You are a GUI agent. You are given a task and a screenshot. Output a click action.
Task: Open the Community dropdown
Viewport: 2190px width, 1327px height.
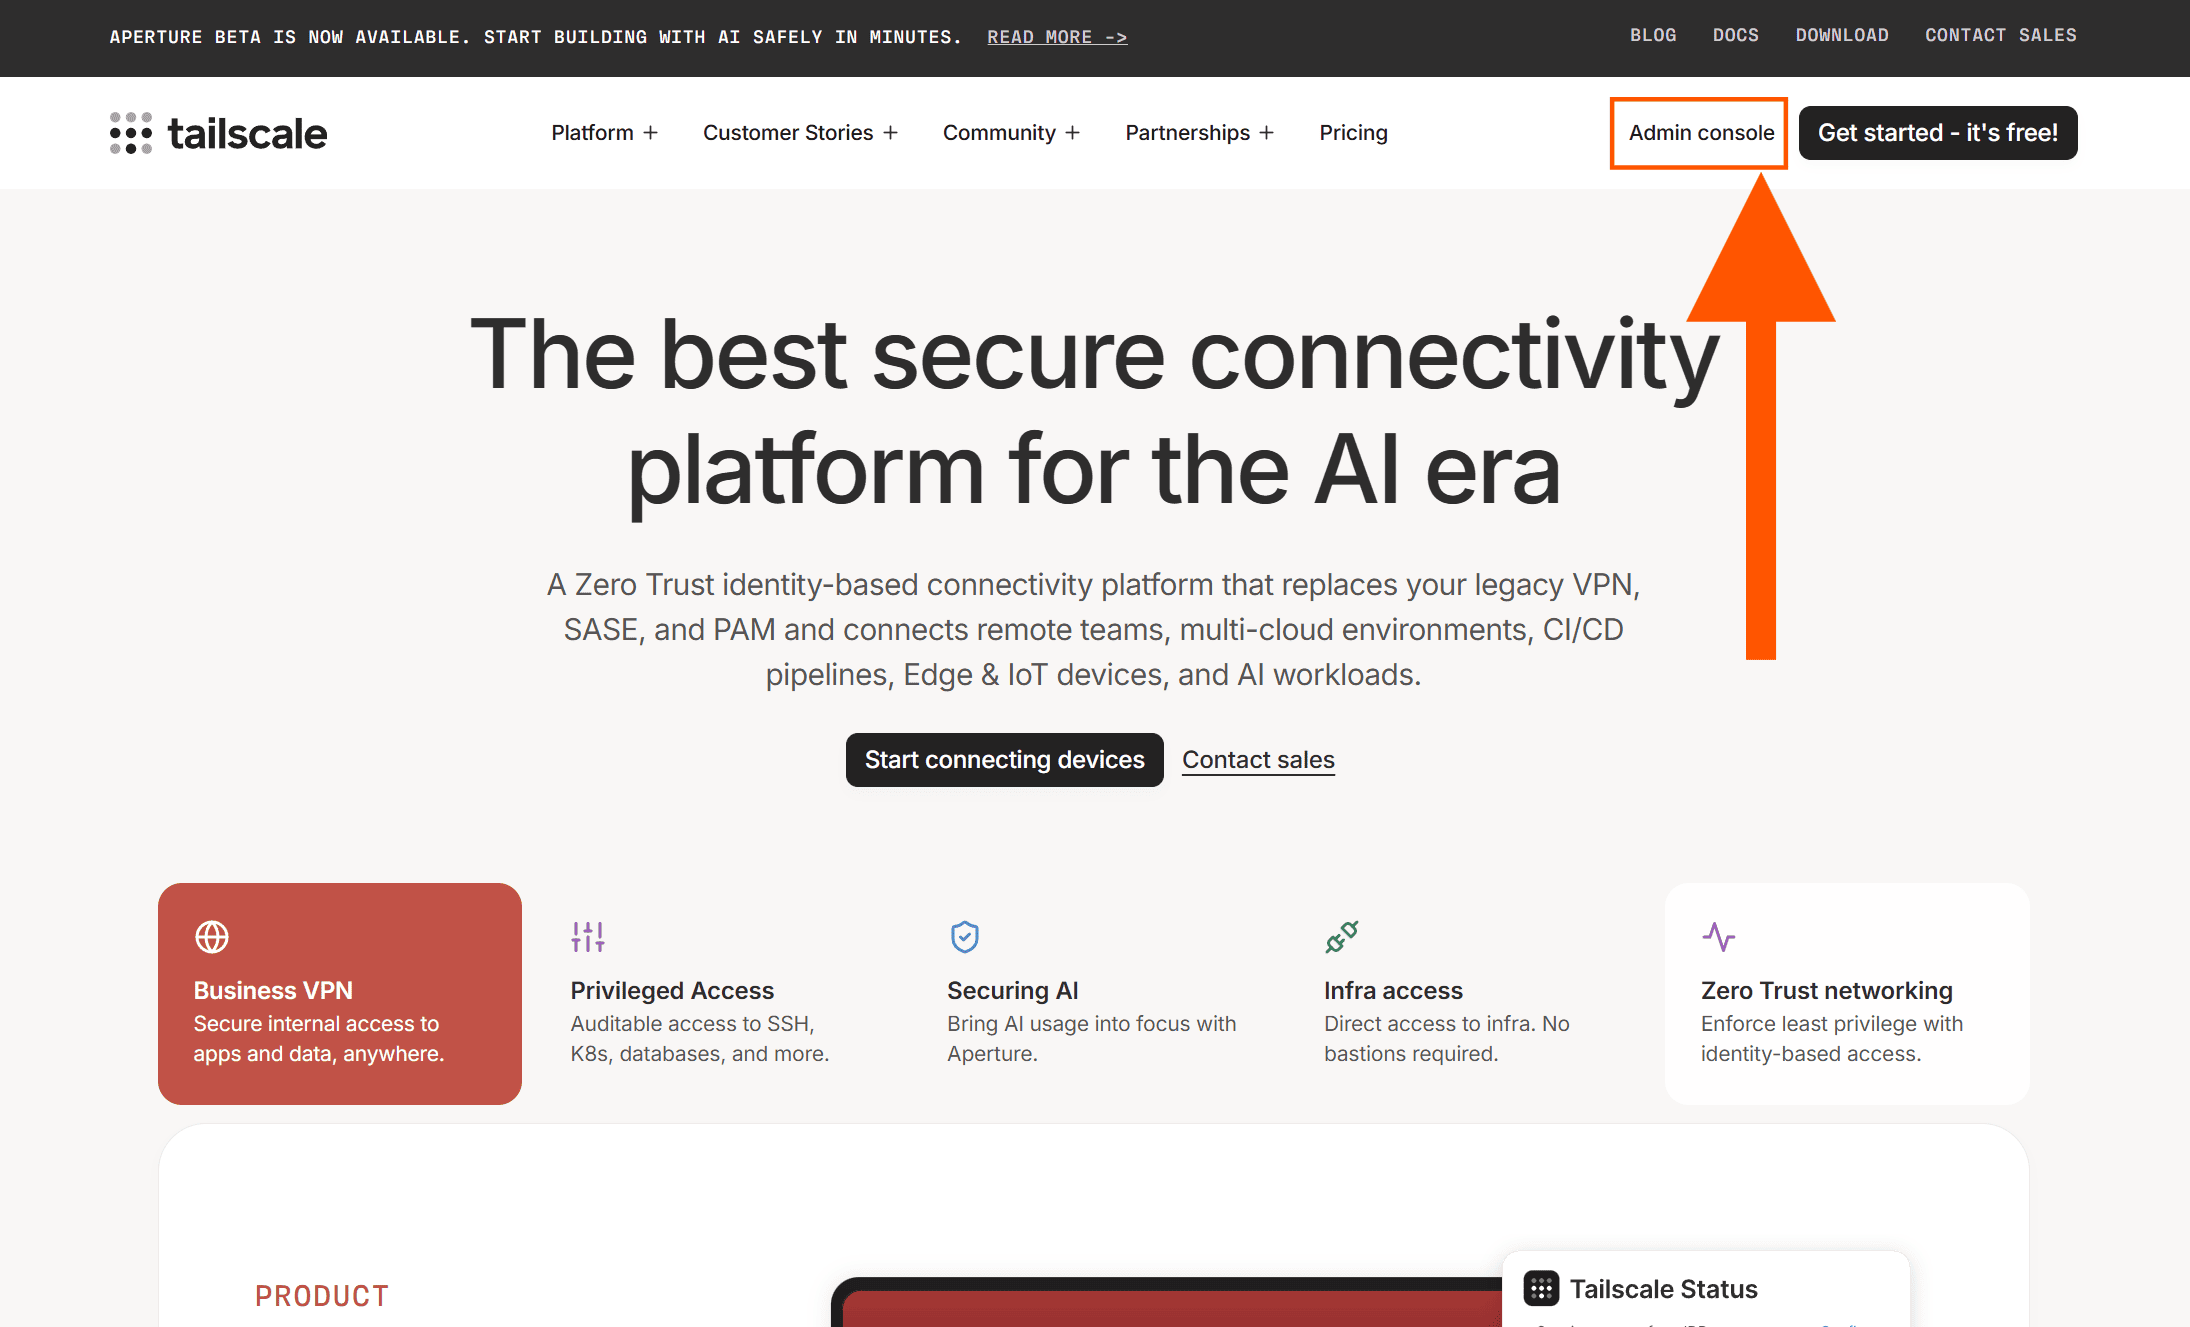click(1011, 133)
